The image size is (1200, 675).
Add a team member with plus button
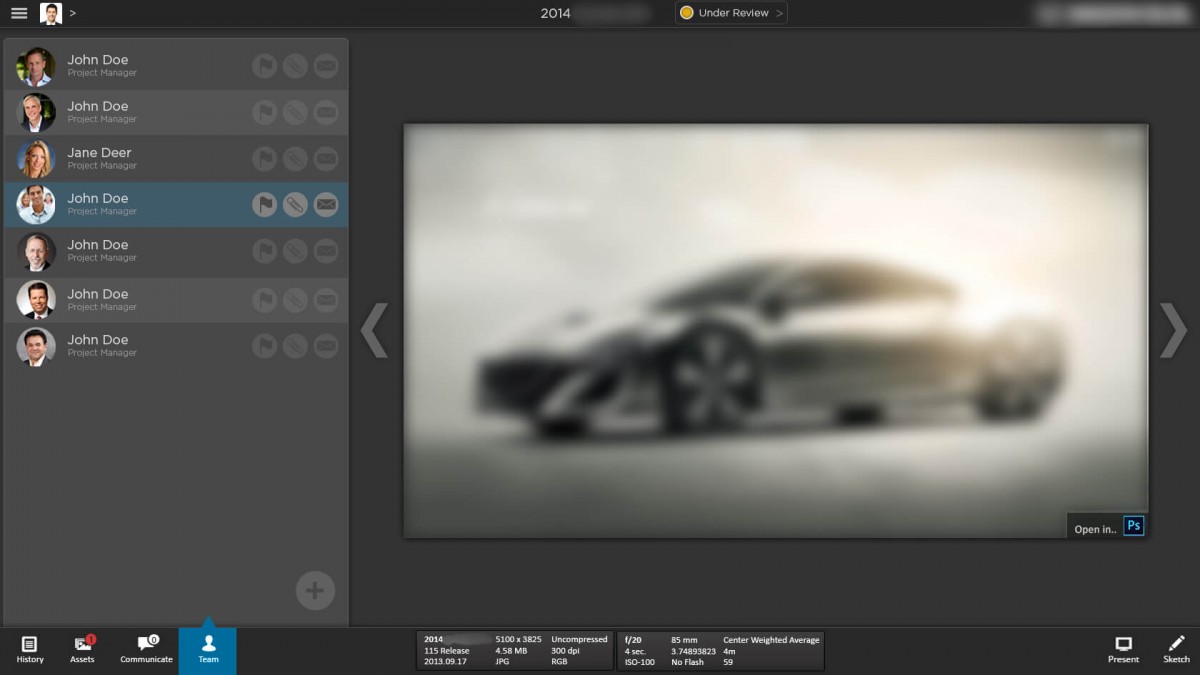[315, 590]
